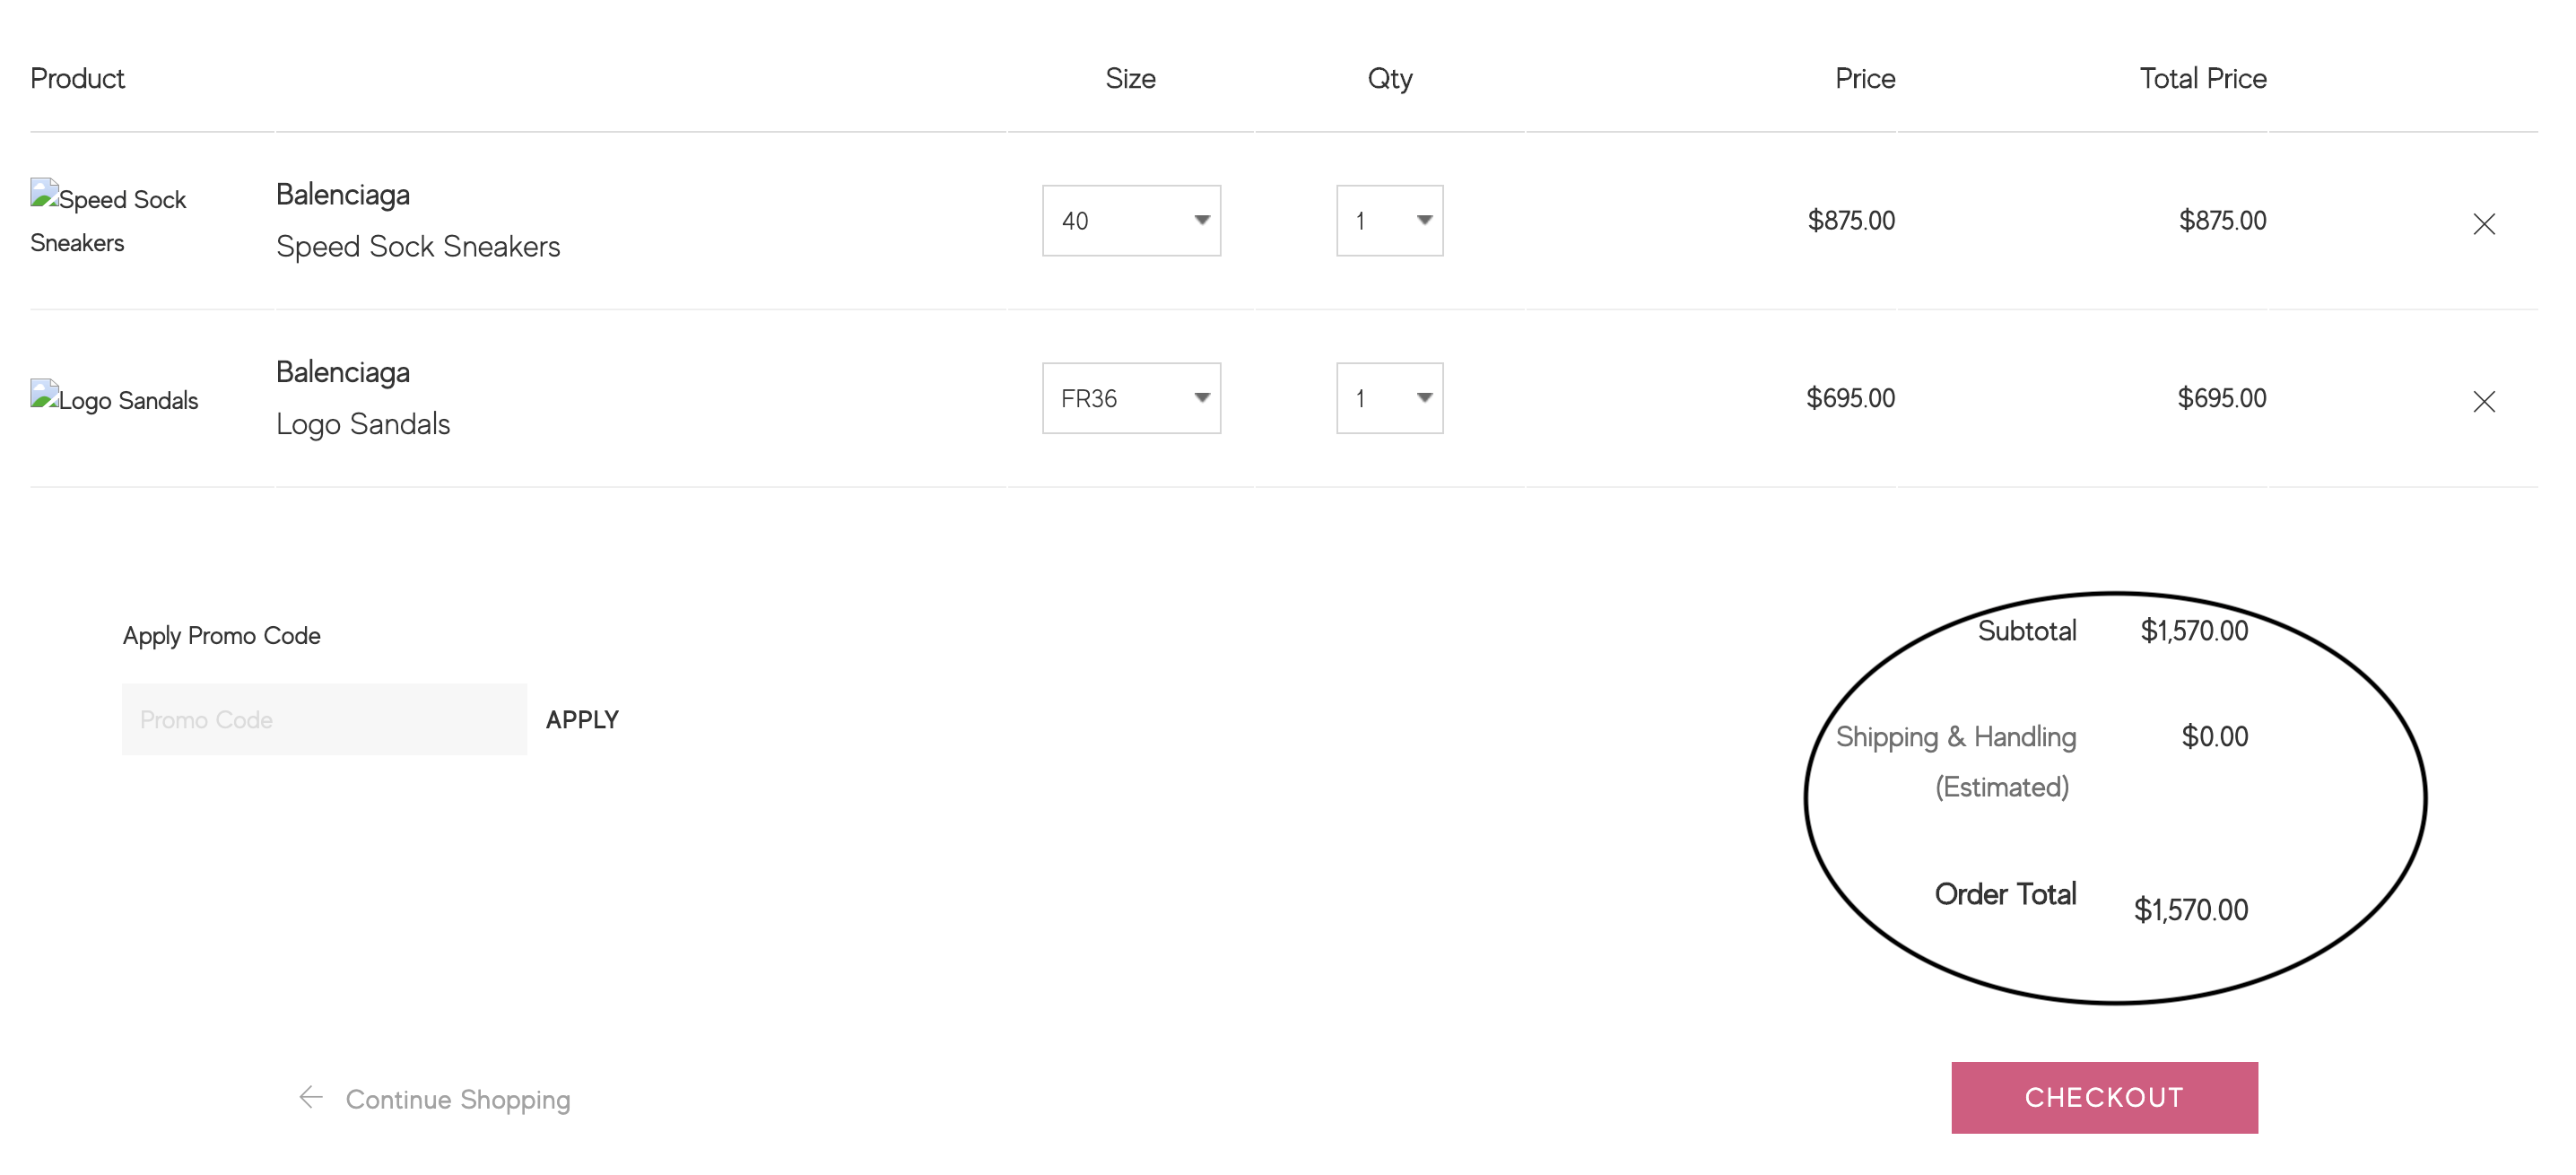Click the back arrow next to Continue Shopping
The width and height of the screenshot is (2576, 1175).
point(311,1097)
